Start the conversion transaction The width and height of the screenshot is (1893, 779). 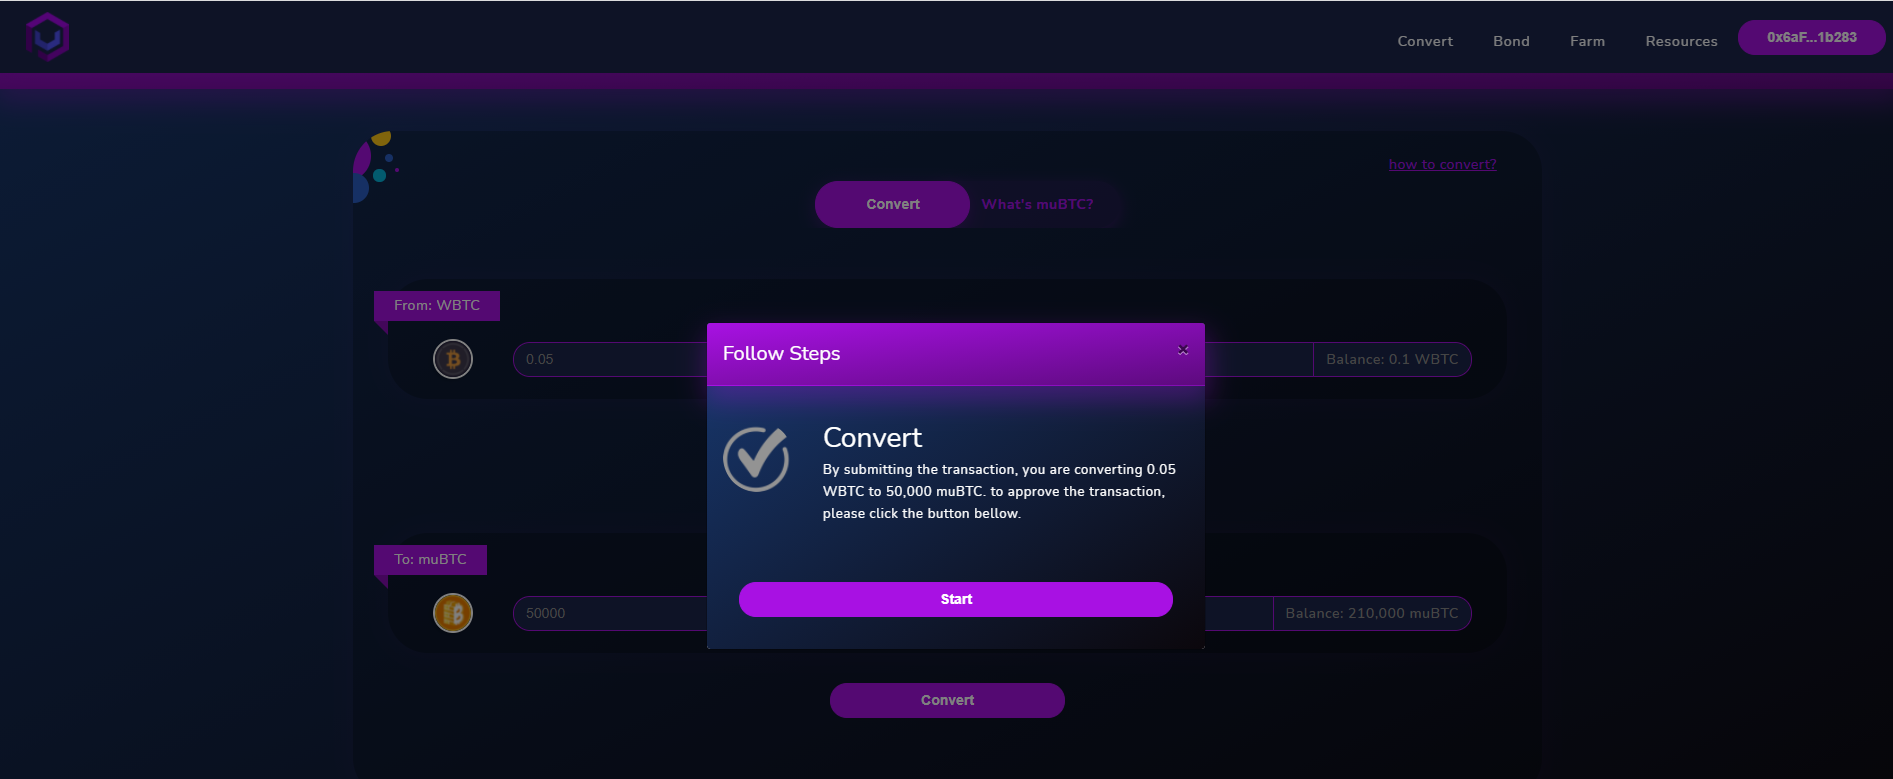coord(956,599)
